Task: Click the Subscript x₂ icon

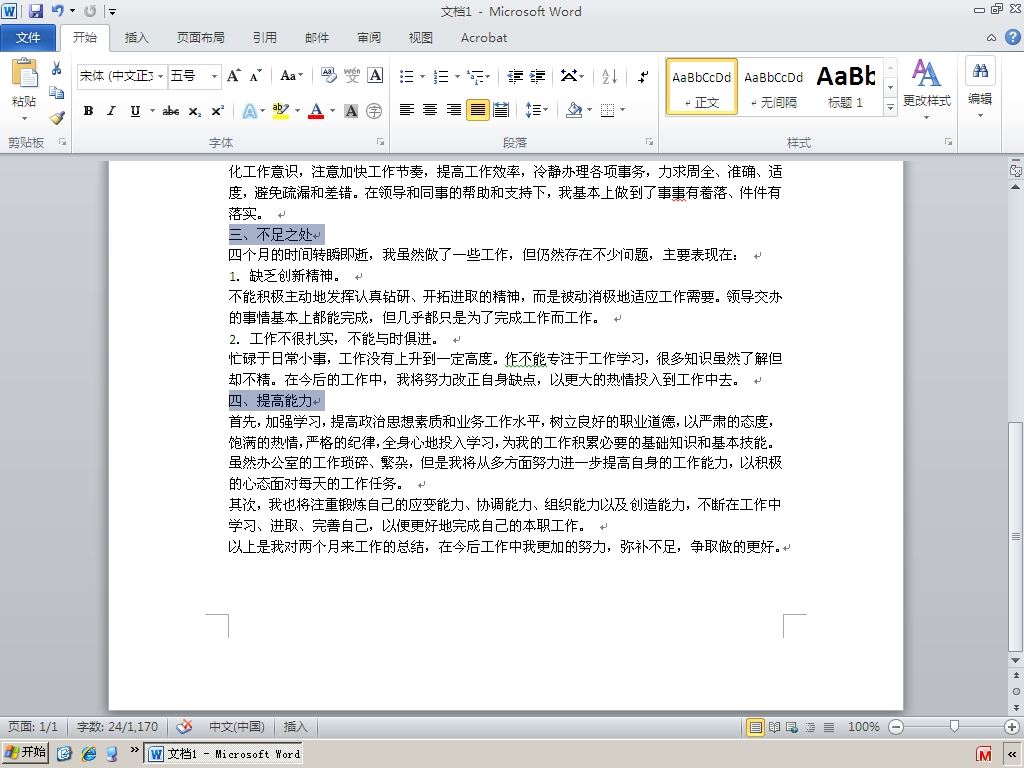Action: click(x=195, y=112)
